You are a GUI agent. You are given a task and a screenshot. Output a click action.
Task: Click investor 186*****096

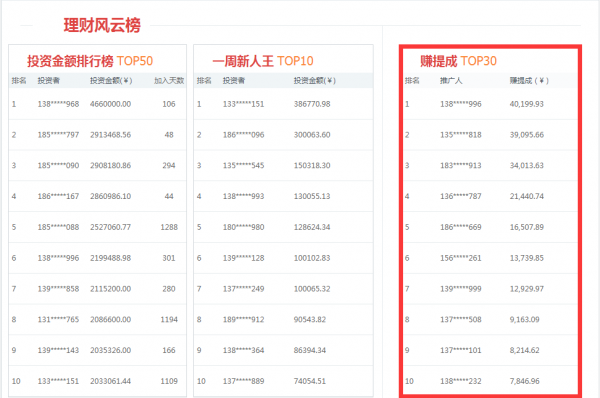click(244, 135)
